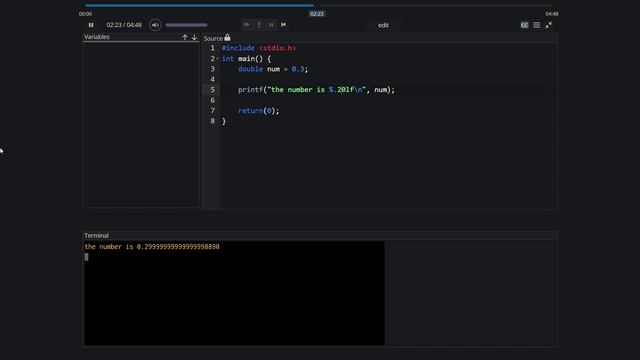Collapse the main function fold arrow on line 2
This screenshot has width=640, height=360.
pyautogui.click(x=217, y=59)
